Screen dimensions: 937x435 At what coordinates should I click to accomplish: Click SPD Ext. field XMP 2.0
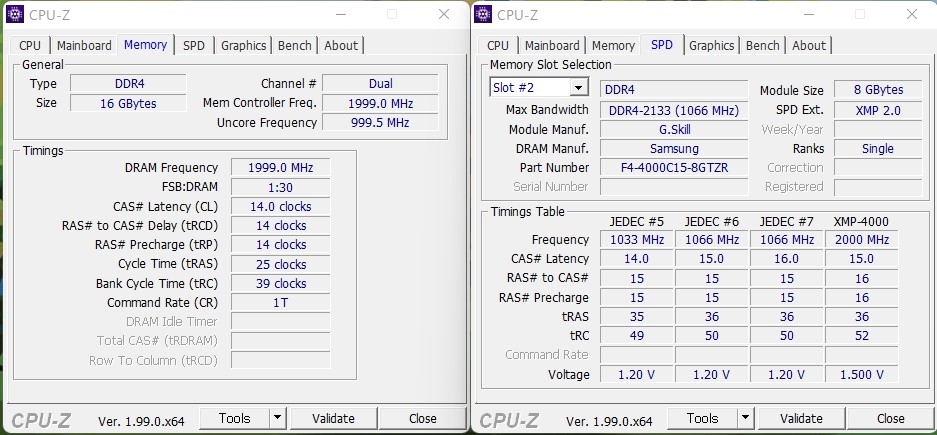click(878, 110)
